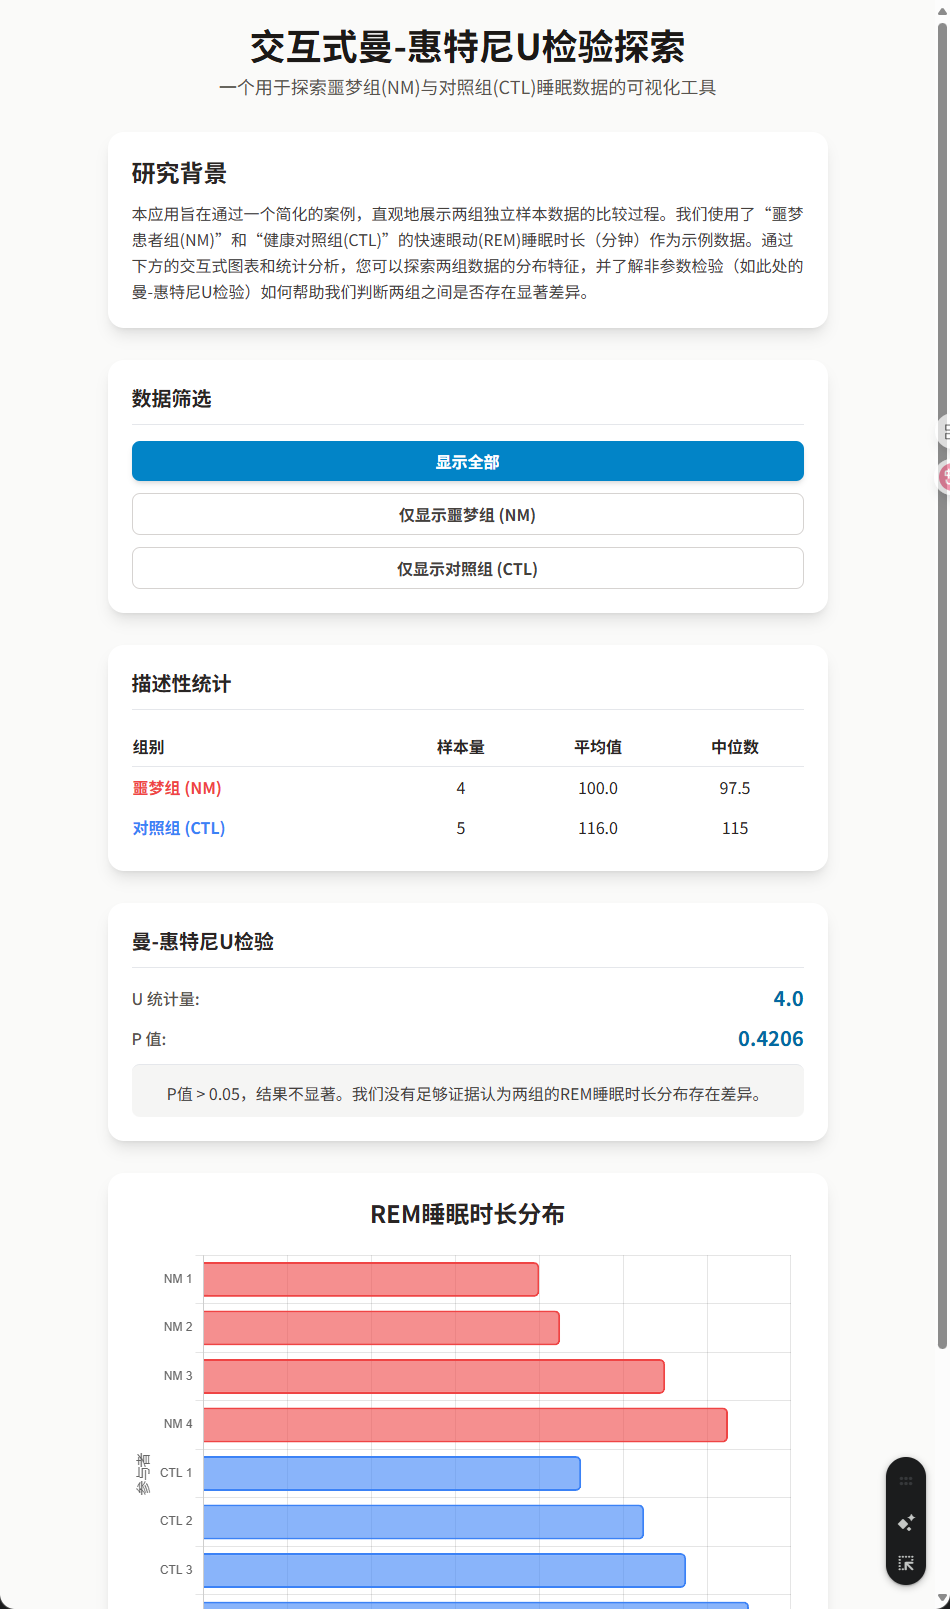Select the 仅显示噩梦组 (NM) filter button
The image size is (950, 1609).
tap(467, 514)
